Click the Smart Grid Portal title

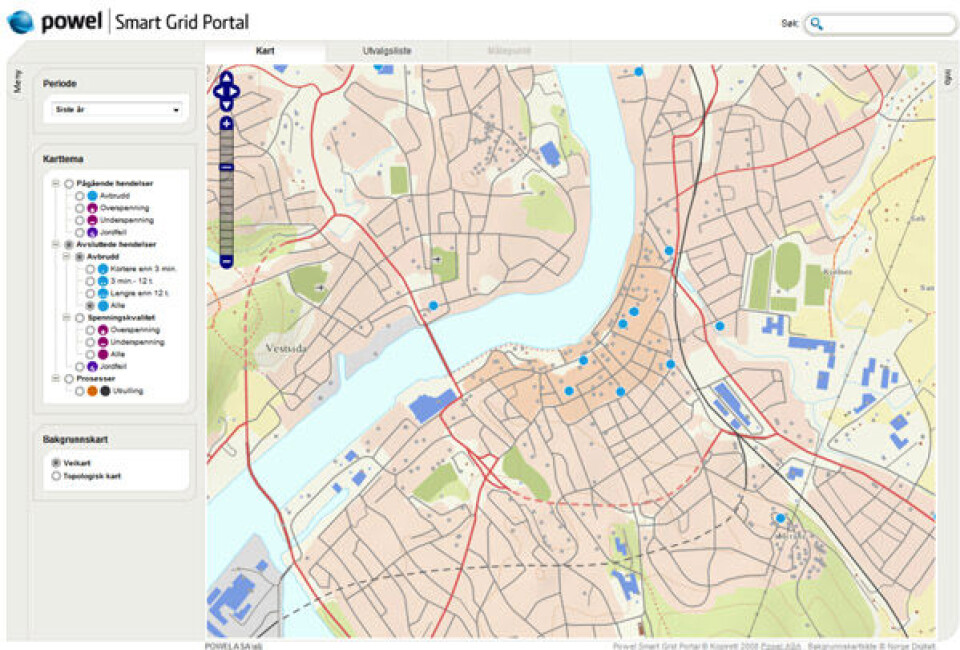click(182, 23)
